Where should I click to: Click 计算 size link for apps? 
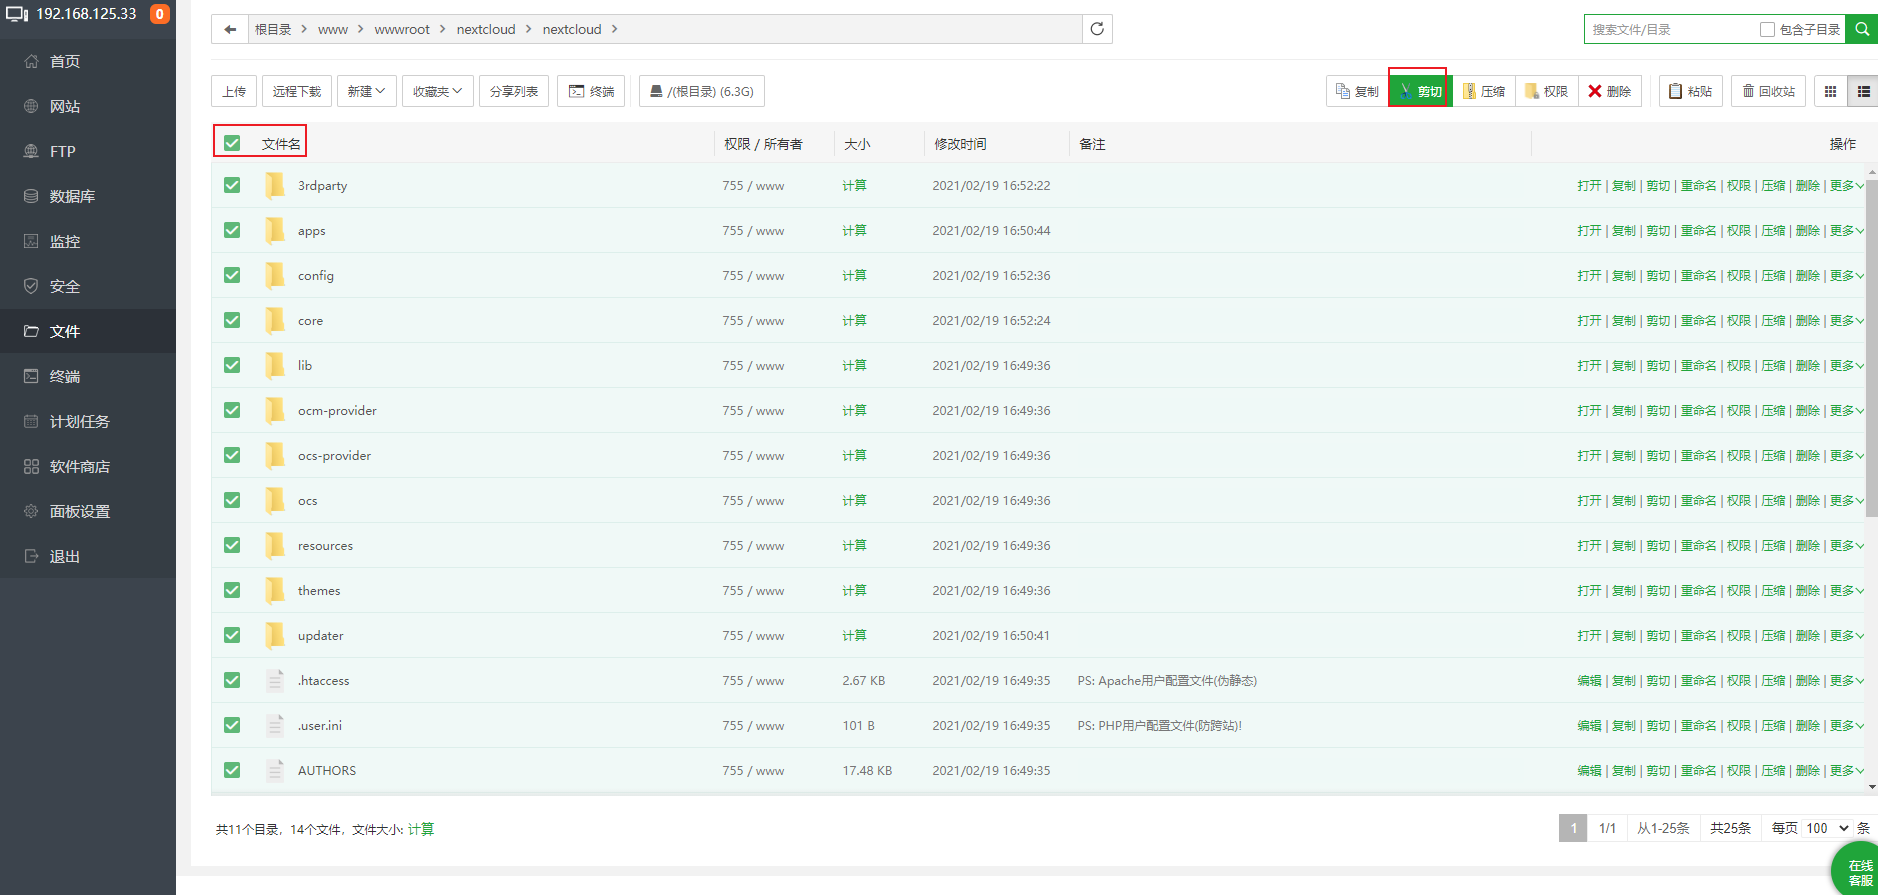[854, 230]
